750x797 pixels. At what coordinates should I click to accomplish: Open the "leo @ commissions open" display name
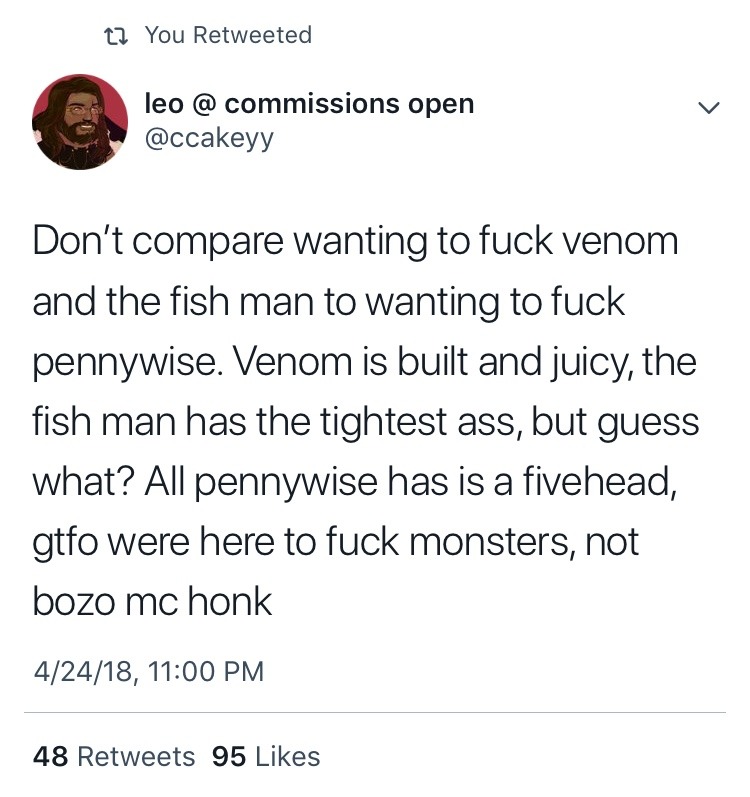click(309, 103)
